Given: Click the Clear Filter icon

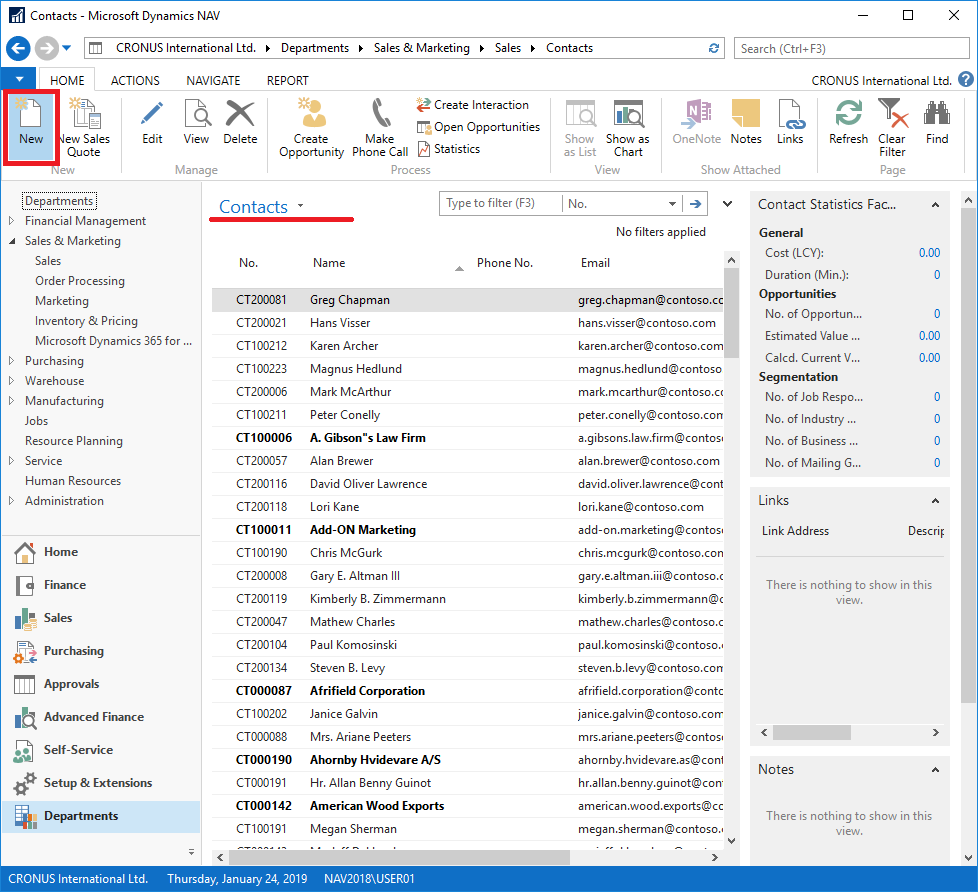Looking at the screenshot, I should coord(891,125).
